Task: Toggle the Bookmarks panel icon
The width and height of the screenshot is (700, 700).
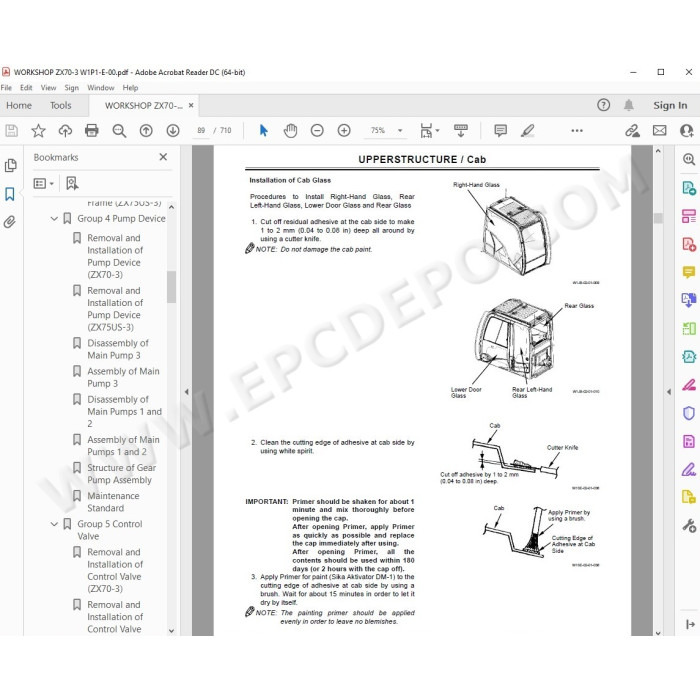Action: pyautogui.click(x=10, y=194)
